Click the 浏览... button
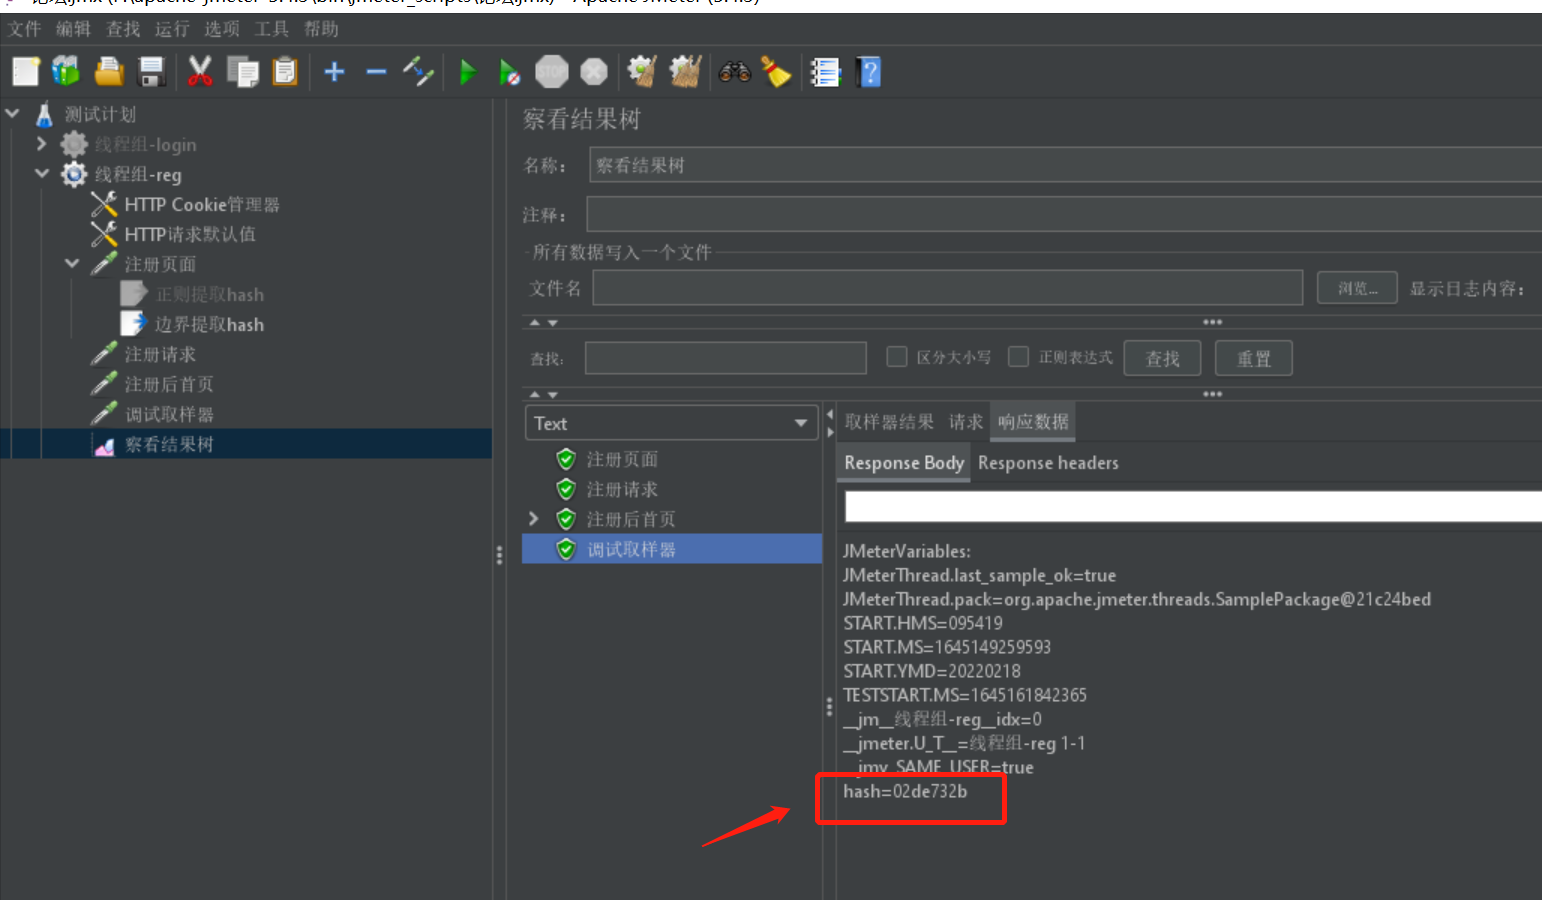This screenshot has height=900, width=1542. (1357, 288)
